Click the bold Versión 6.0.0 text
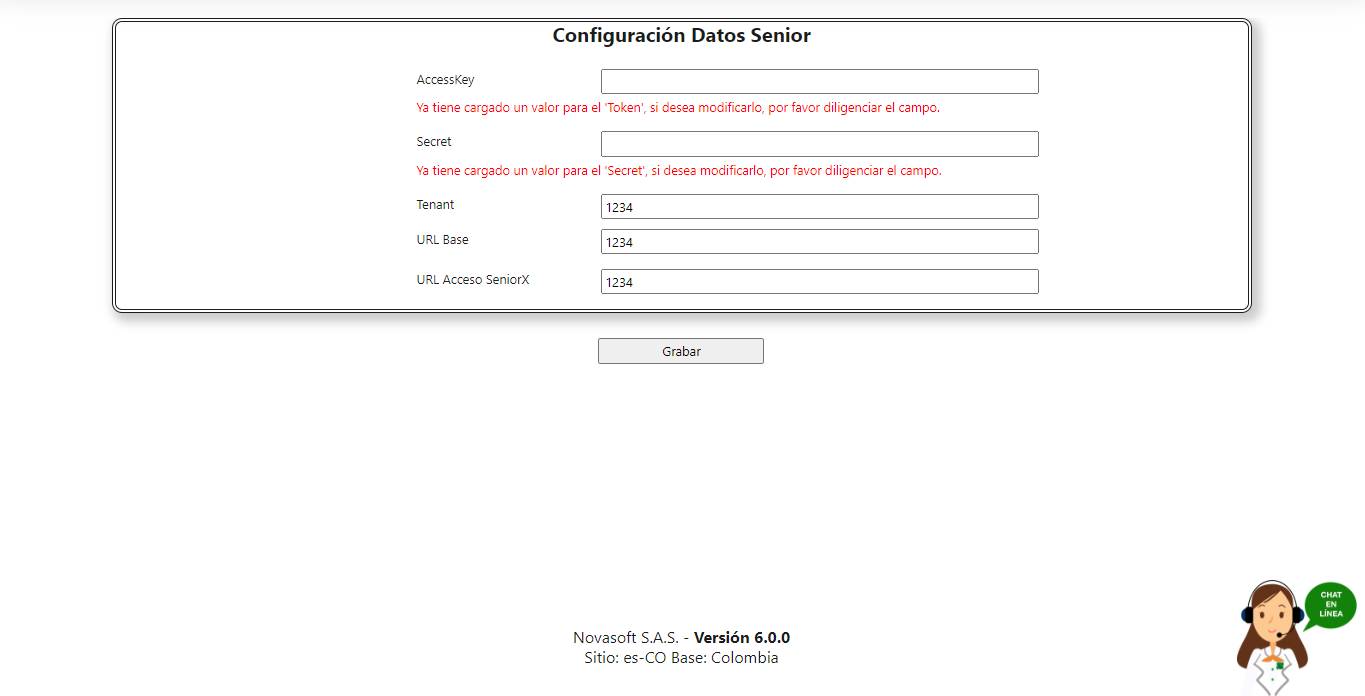Viewport: 1365px width, 696px height. coord(742,638)
